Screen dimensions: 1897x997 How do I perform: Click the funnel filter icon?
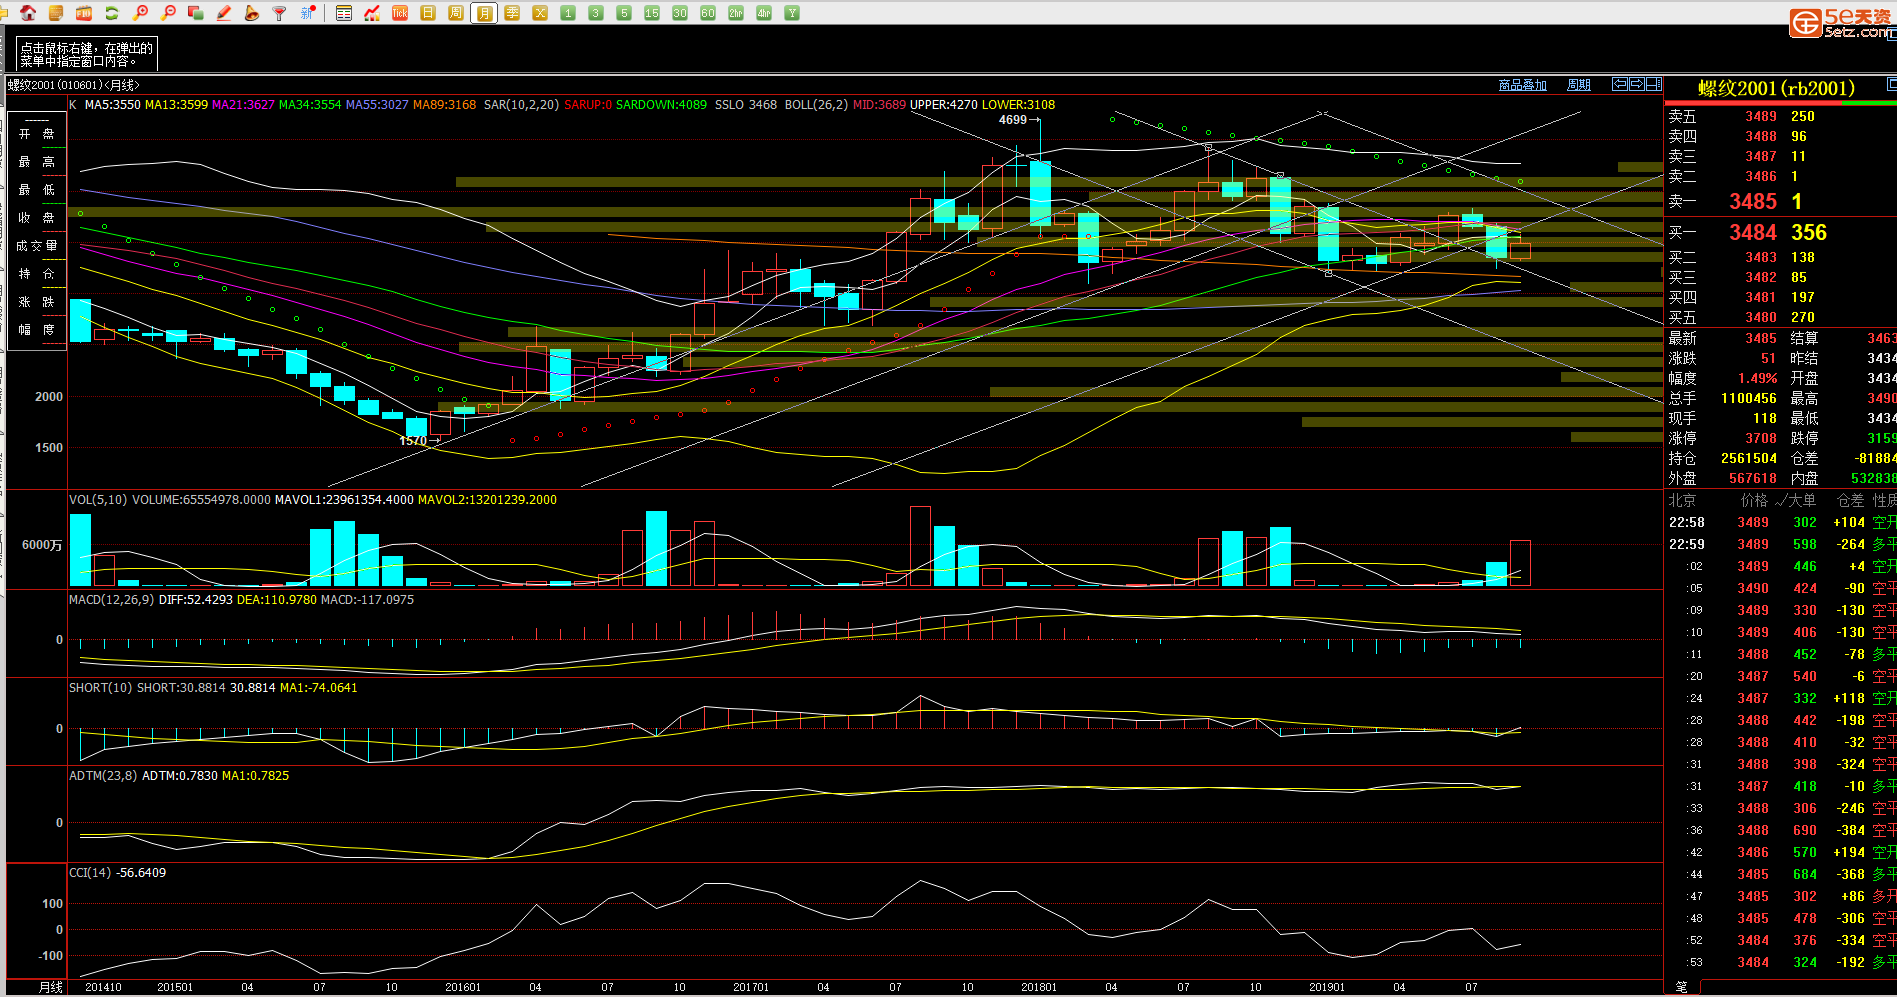(280, 13)
